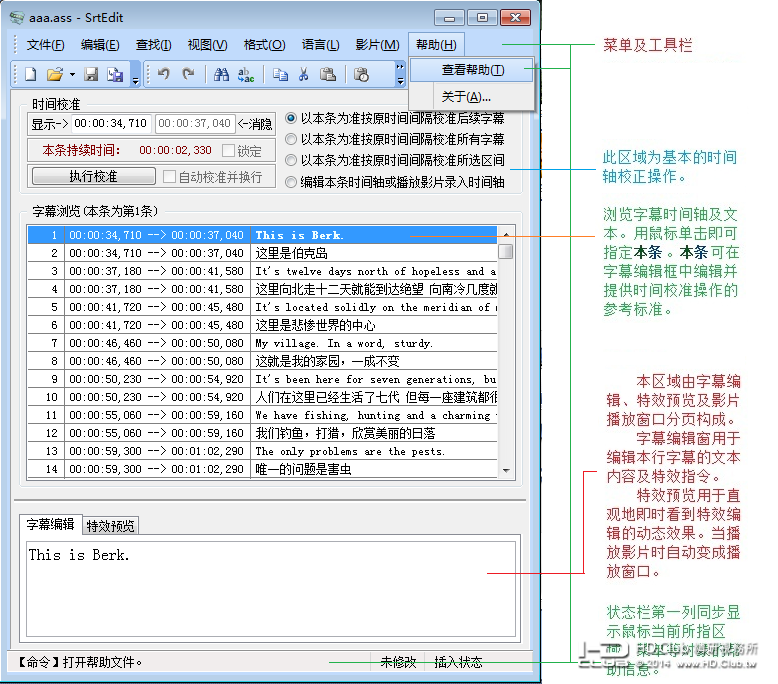
Task: Check the 自动校准并换行 checkbox
Action: pyautogui.click(x=169, y=177)
